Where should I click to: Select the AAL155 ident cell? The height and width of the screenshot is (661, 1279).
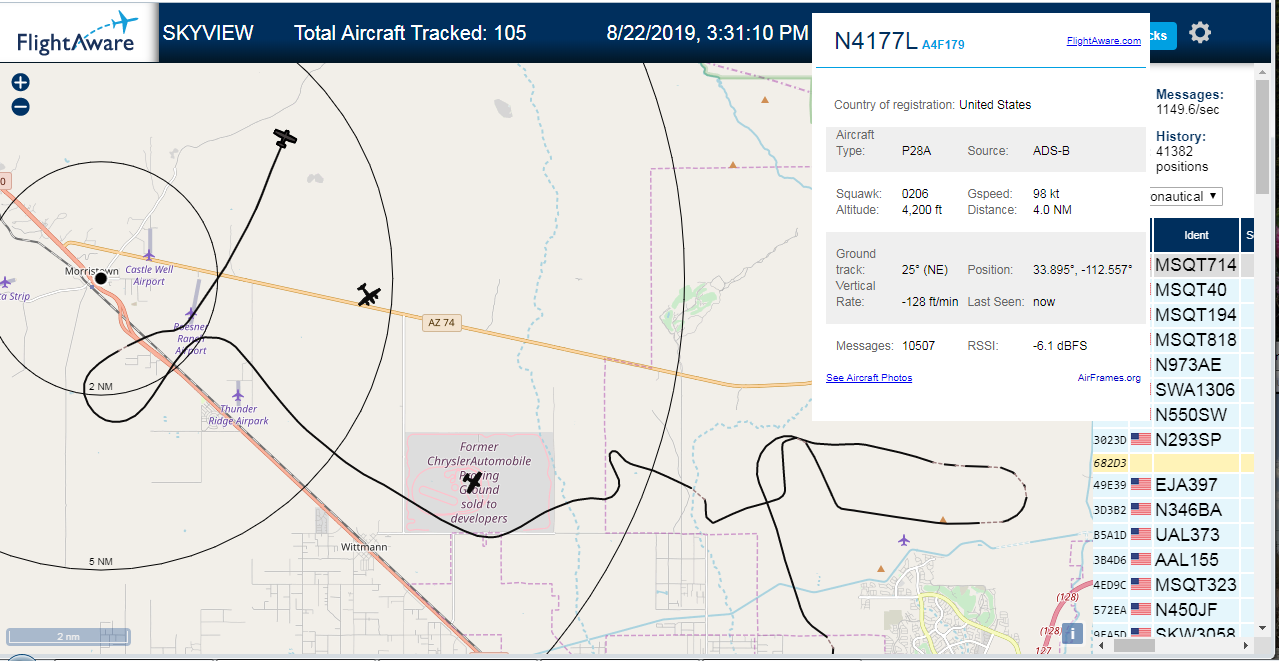coord(1196,560)
